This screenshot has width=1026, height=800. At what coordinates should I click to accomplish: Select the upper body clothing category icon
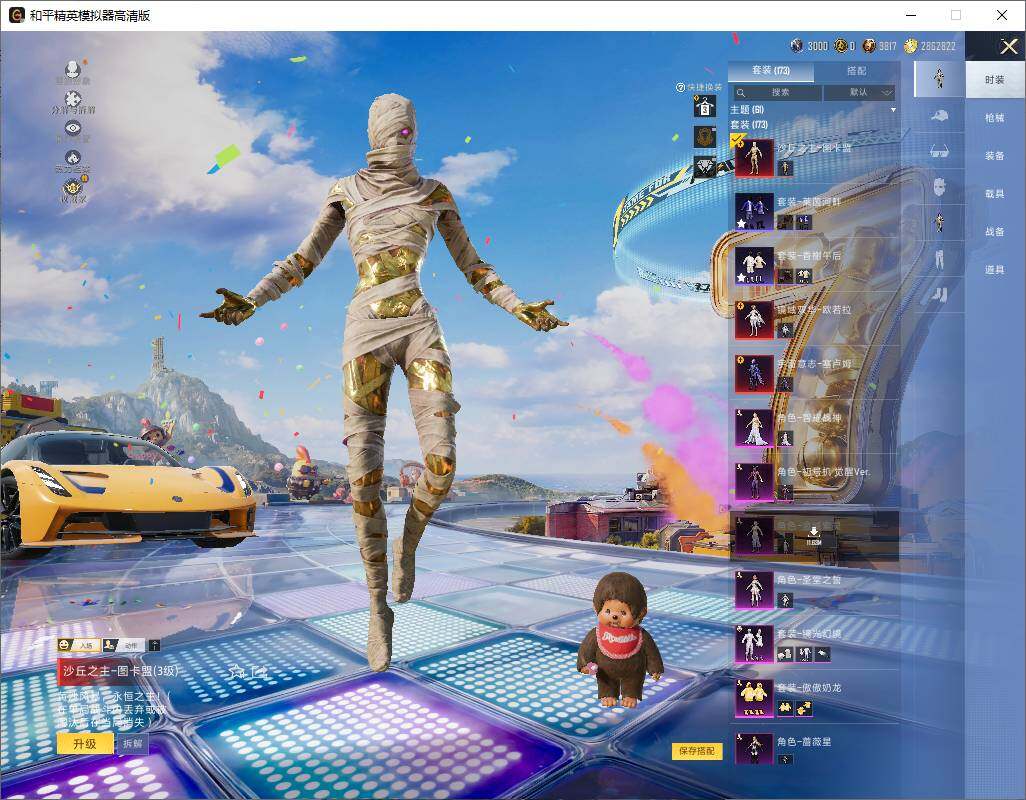939,222
